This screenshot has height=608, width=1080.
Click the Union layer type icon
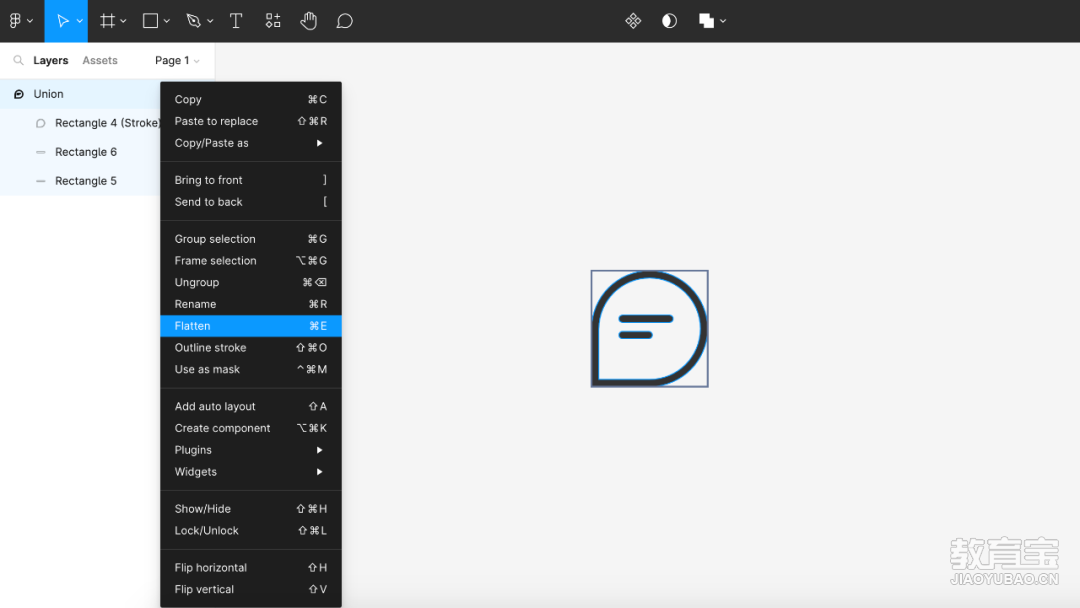pyautogui.click(x=19, y=94)
